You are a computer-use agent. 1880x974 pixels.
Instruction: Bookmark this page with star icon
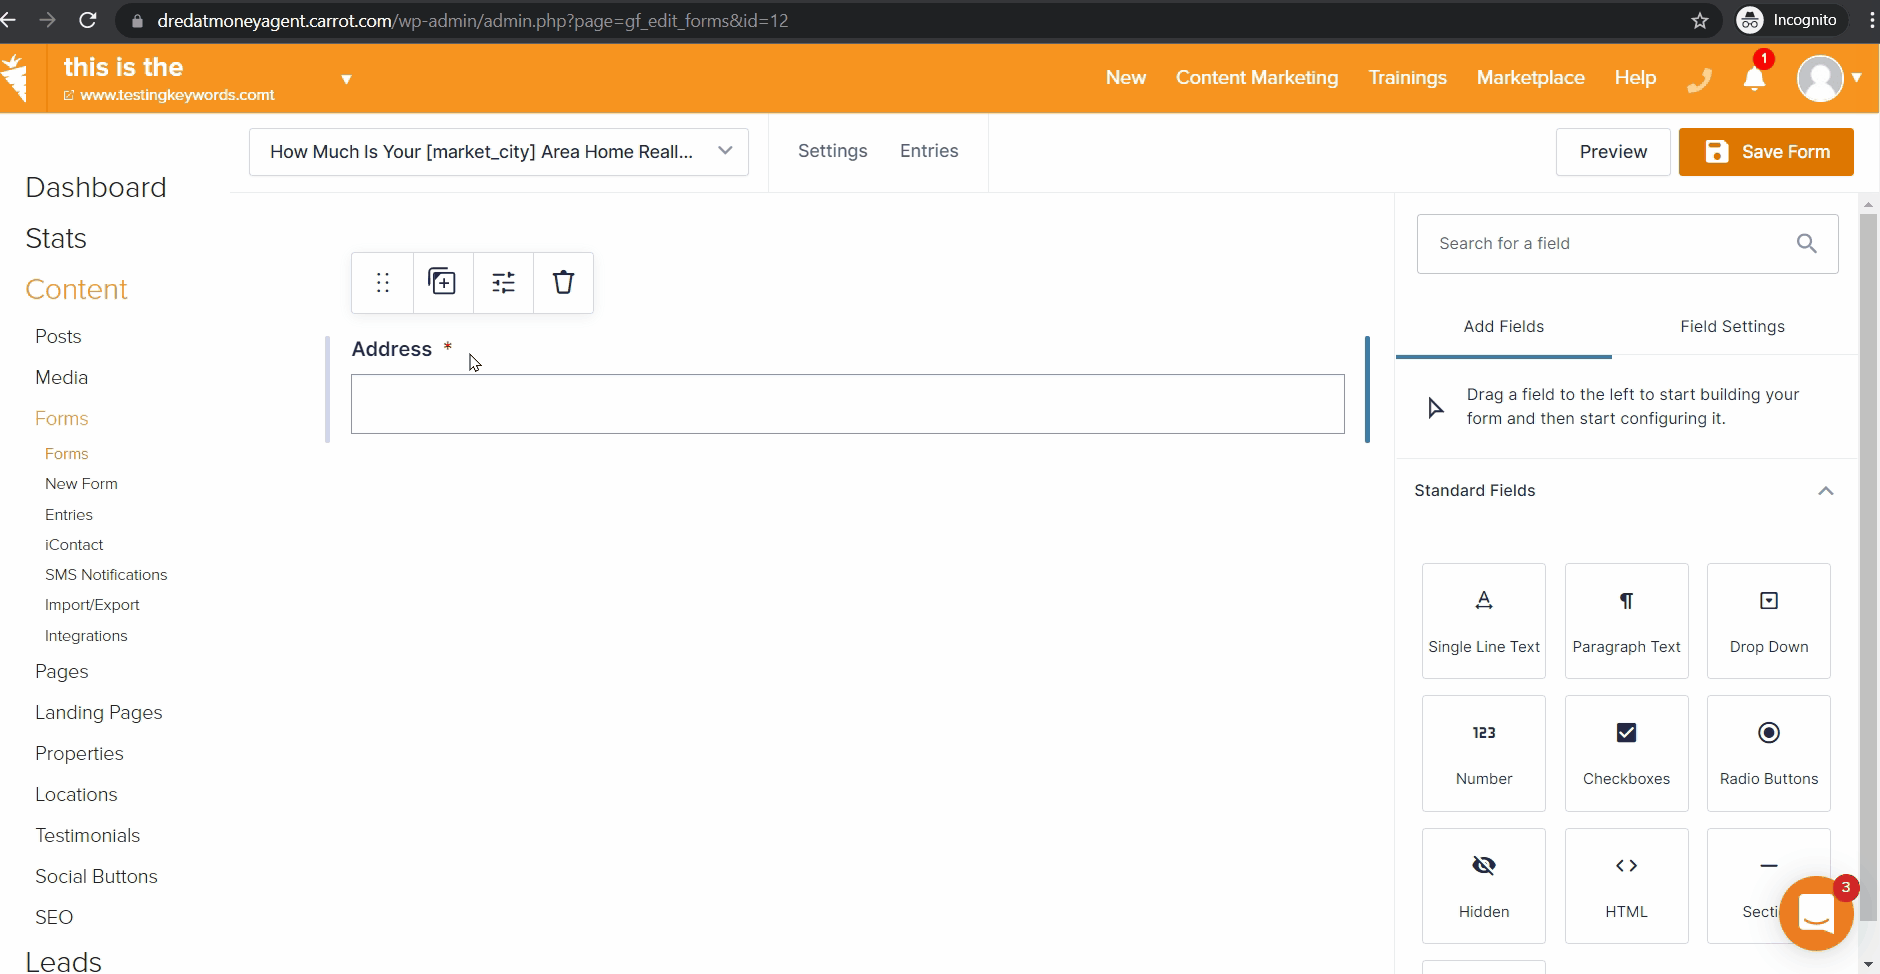(1700, 20)
